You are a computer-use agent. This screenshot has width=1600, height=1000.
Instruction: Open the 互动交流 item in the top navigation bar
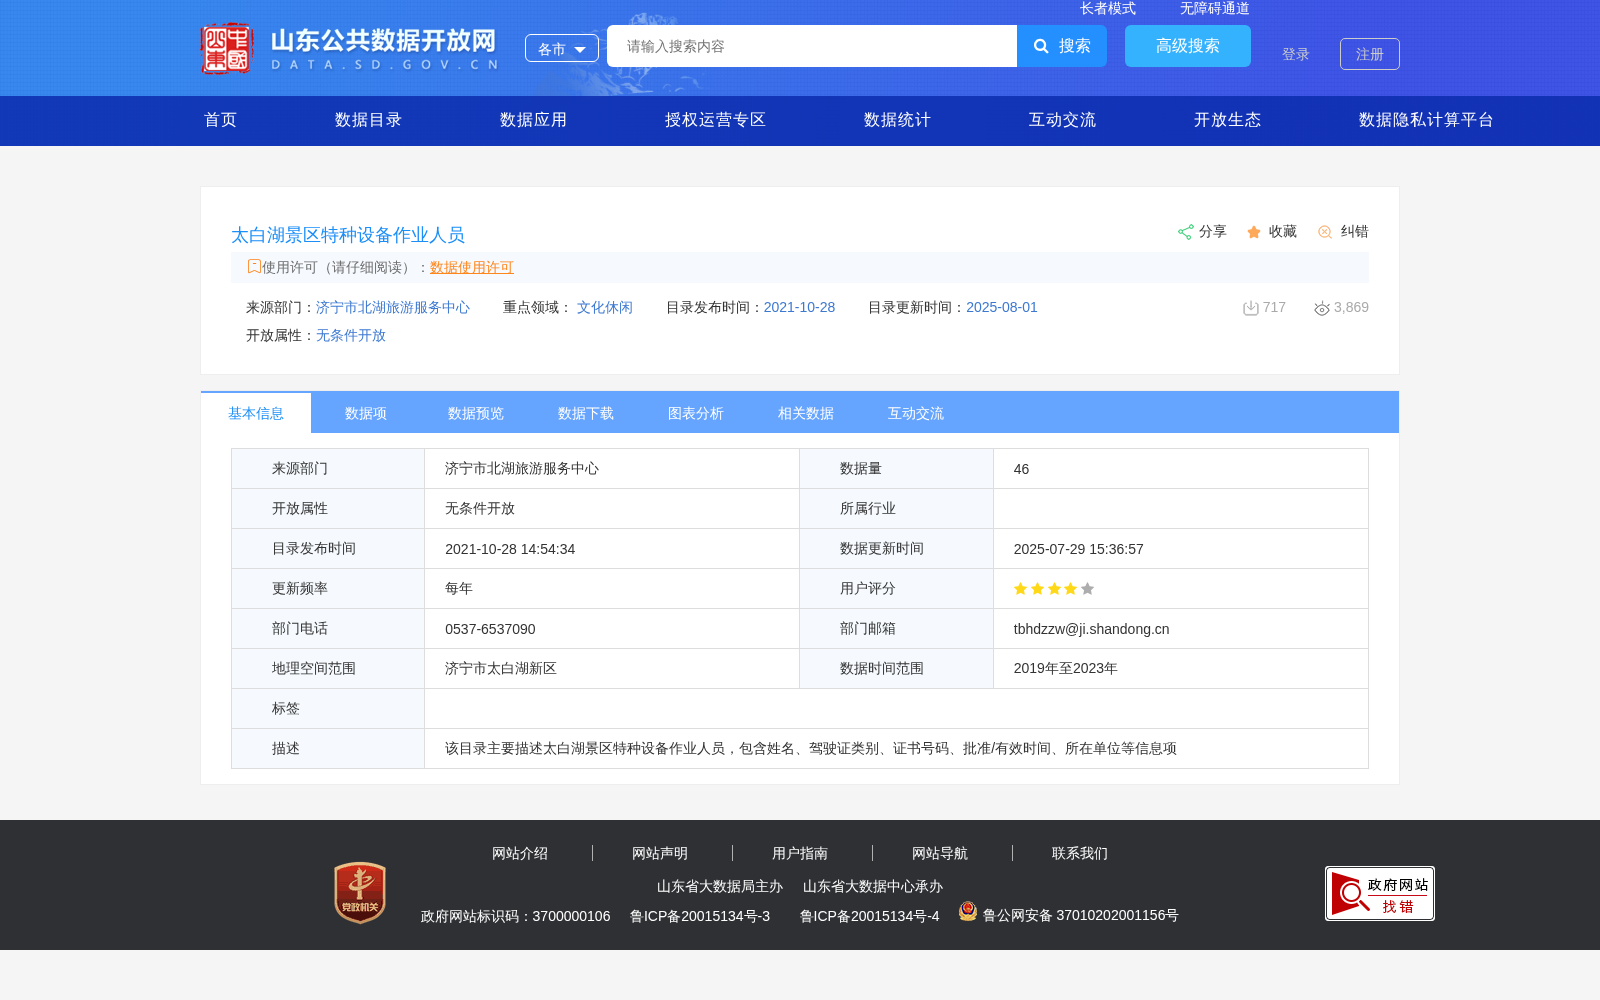(x=1063, y=120)
